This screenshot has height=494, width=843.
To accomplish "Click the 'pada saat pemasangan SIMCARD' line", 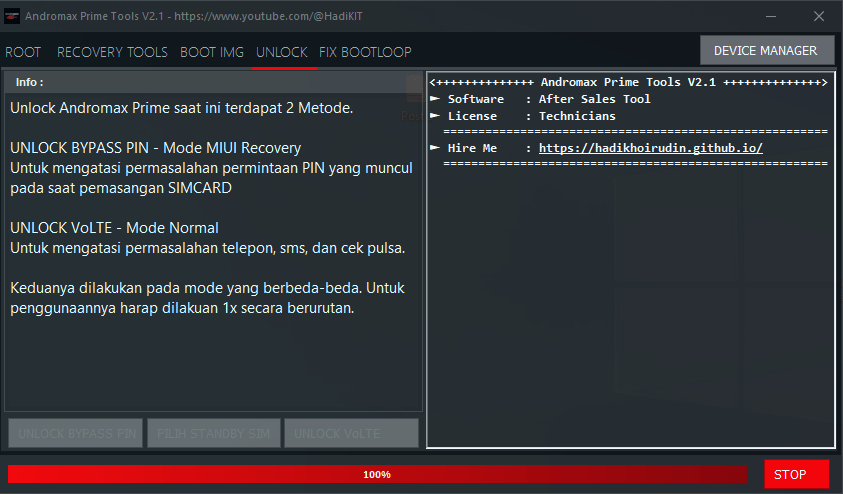I will click(121, 188).
